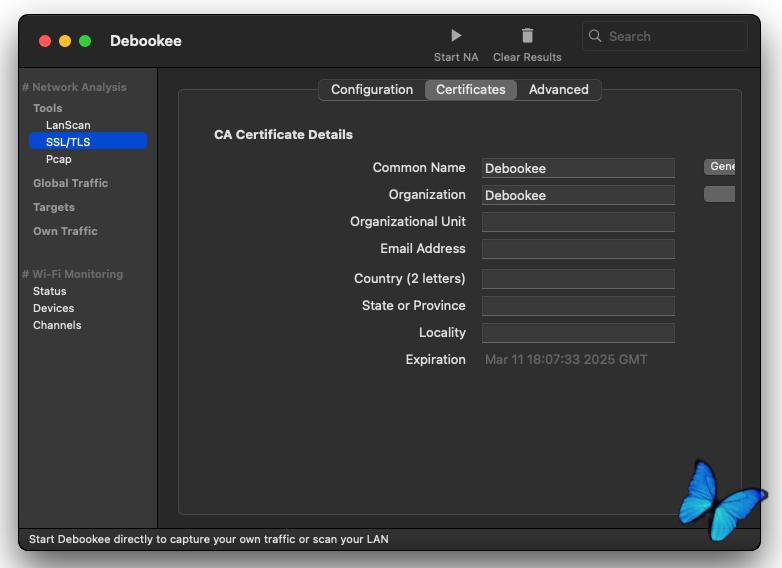The width and height of the screenshot is (782, 568).
Task: Click the magnifying glass search icon
Action: pyautogui.click(x=596, y=36)
